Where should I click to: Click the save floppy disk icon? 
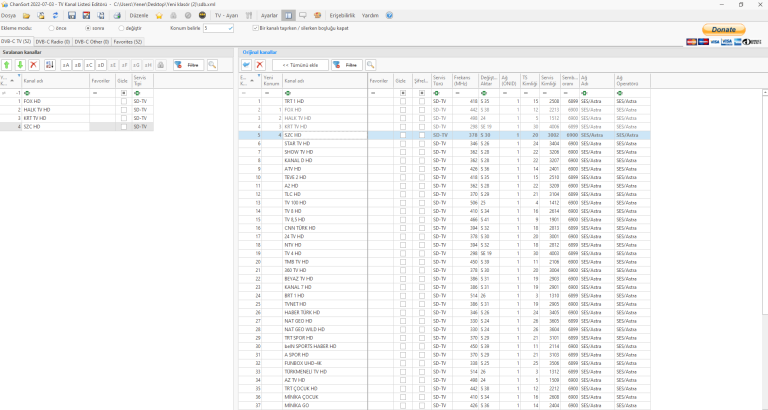(x=72, y=16)
